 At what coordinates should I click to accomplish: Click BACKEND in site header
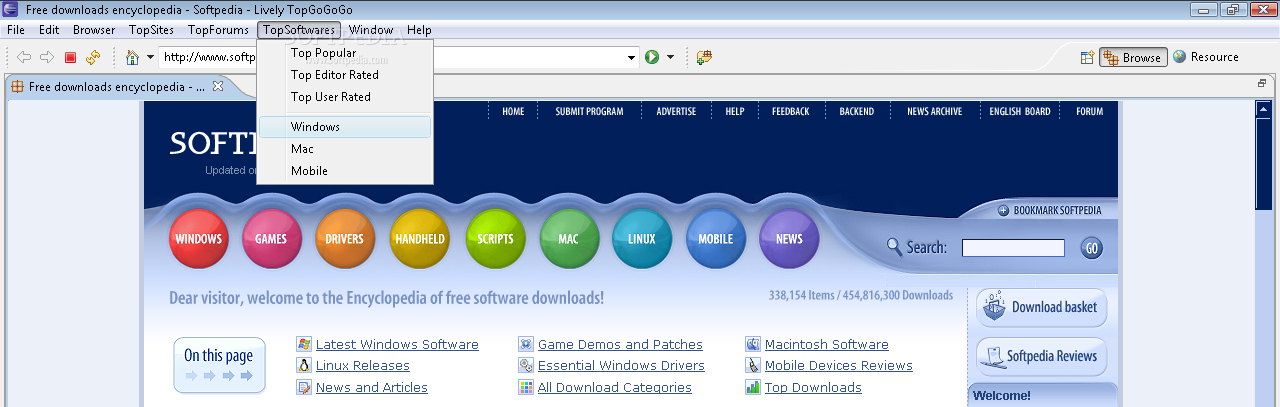click(x=857, y=112)
